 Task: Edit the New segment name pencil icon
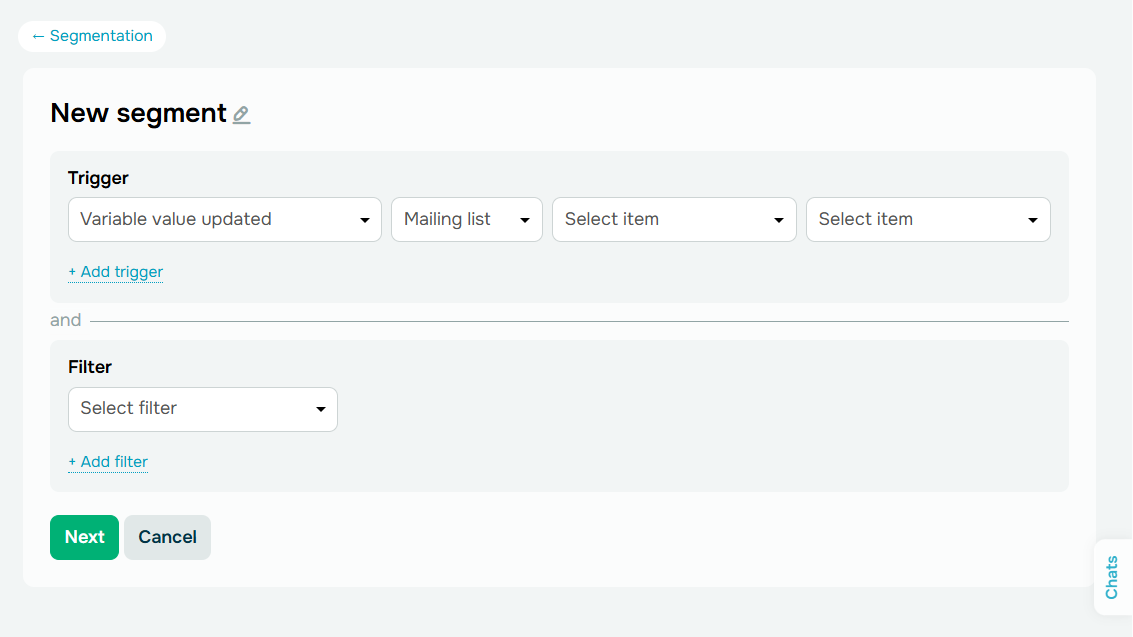pyautogui.click(x=241, y=115)
